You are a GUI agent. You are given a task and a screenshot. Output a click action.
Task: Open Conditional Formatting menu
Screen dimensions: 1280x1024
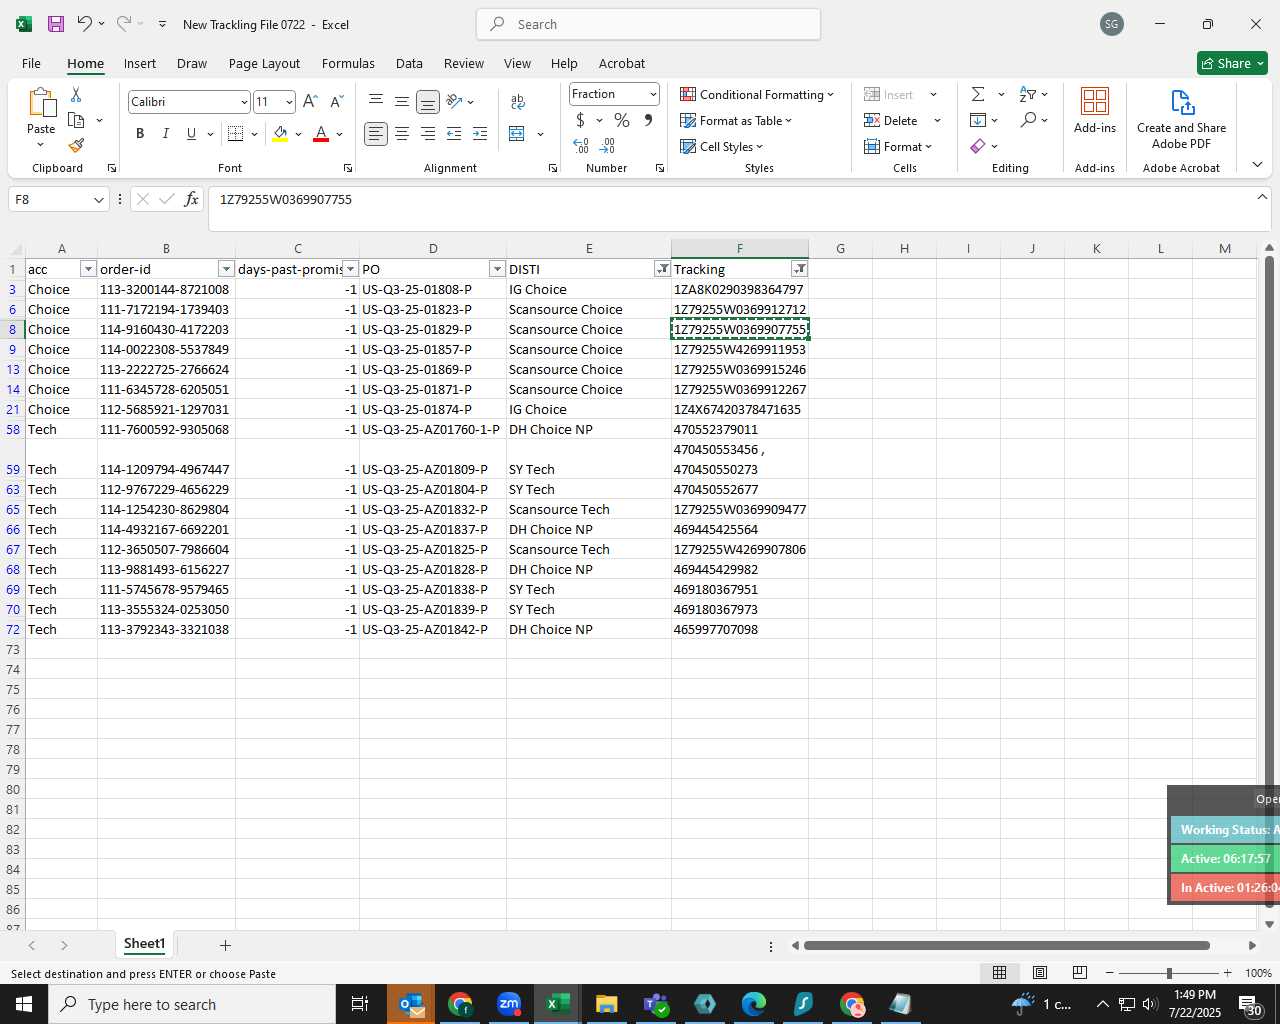(x=757, y=94)
